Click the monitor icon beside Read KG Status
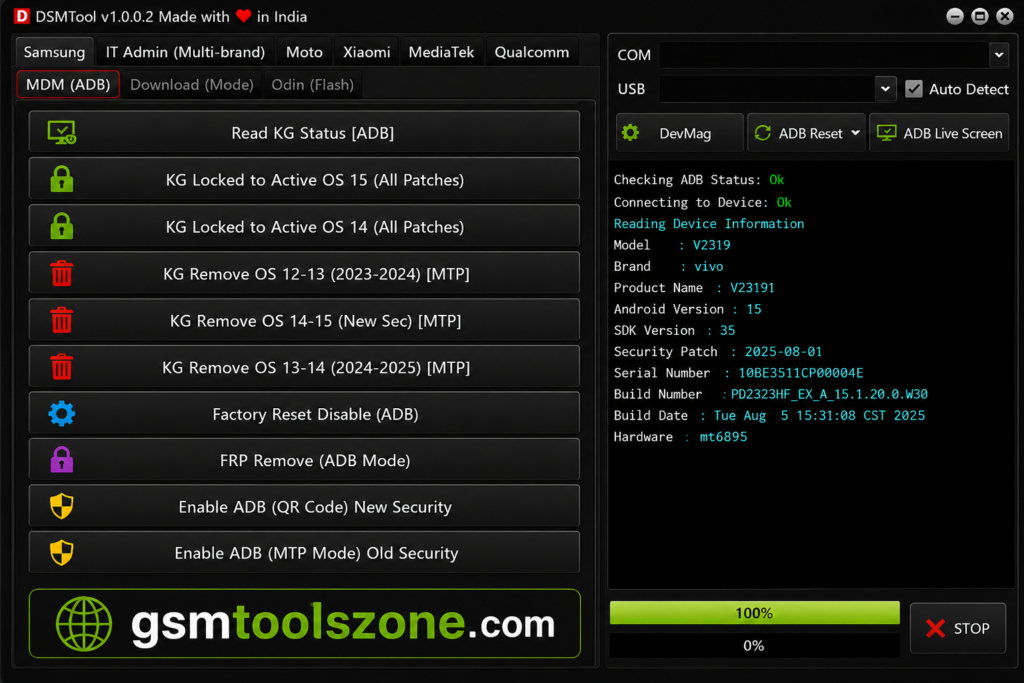 point(61,133)
